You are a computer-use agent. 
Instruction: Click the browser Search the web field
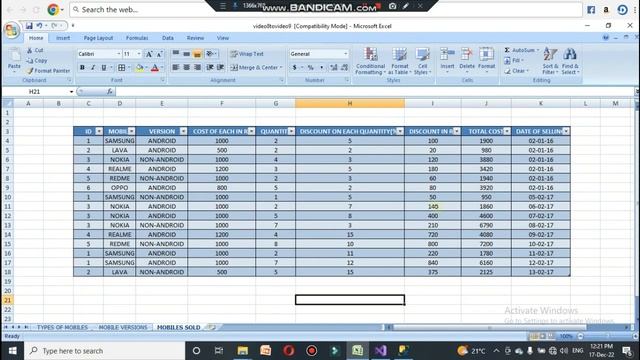[327, 10]
